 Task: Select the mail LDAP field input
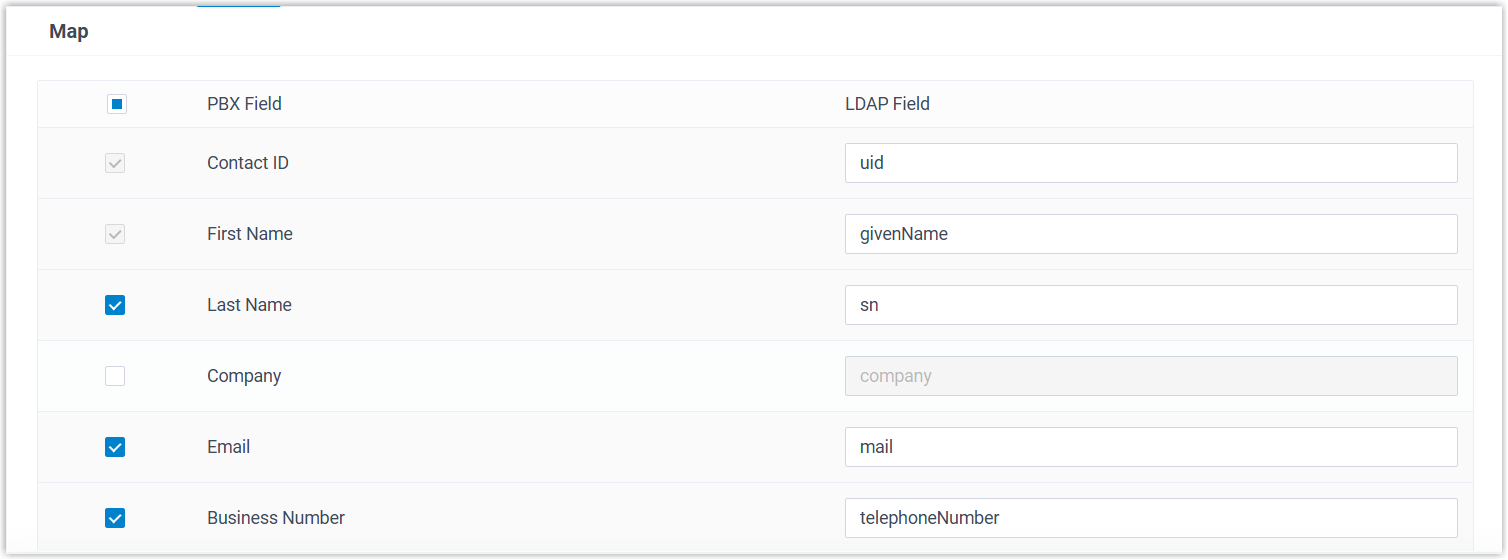[1150, 447]
